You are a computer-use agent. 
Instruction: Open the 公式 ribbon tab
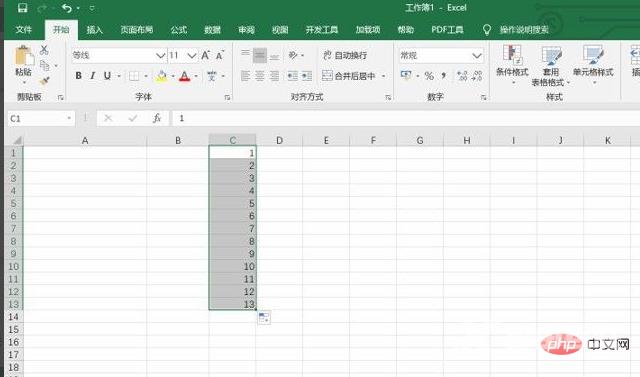click(x=178, y=30)
